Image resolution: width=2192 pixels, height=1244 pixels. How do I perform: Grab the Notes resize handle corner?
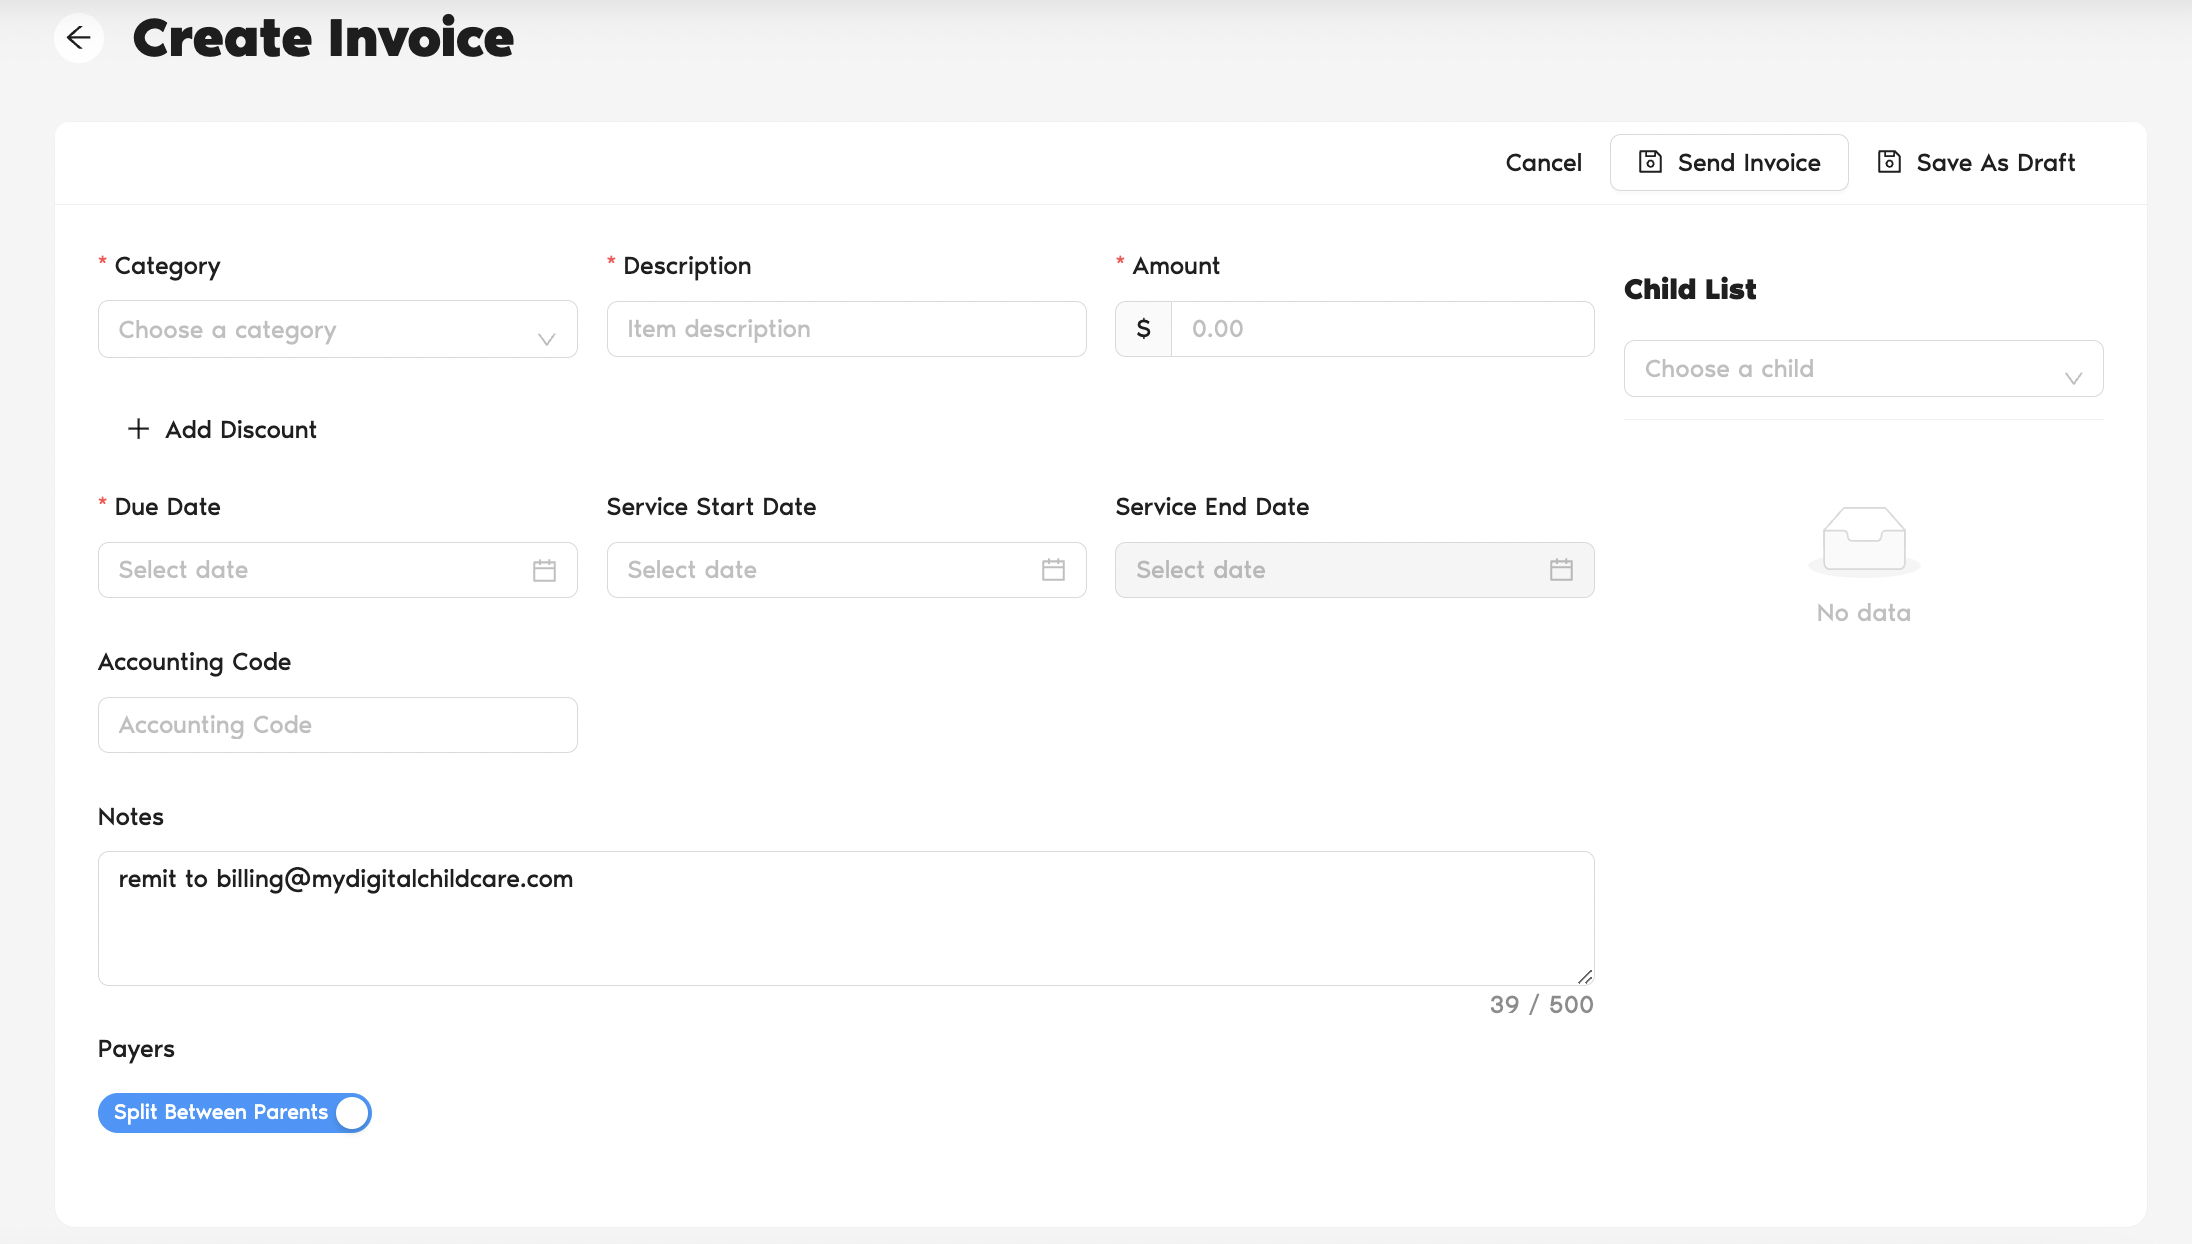tap(1585, 977)
